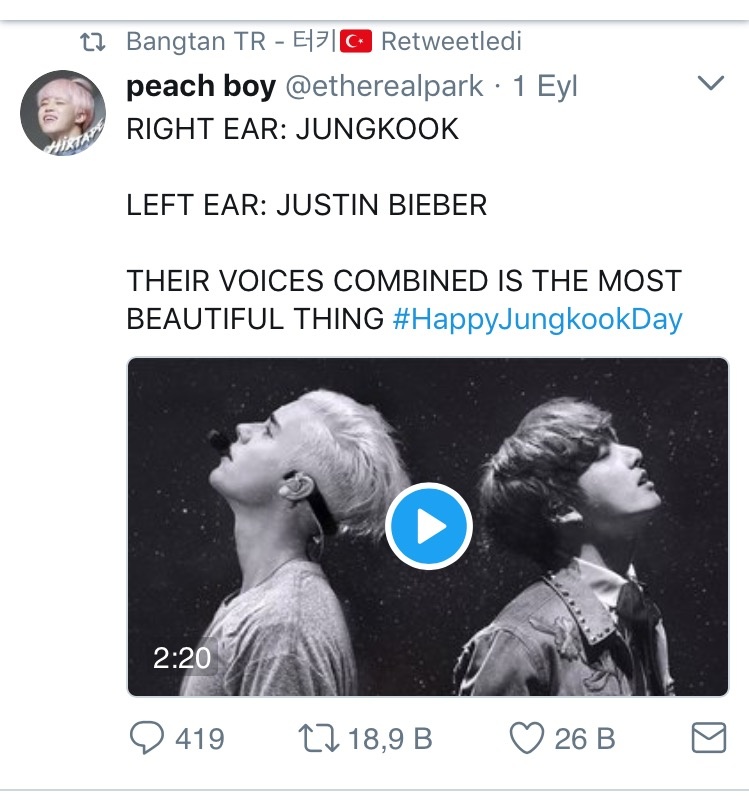Image resolution: width=749 pixels, height=809 pixels.
Task: Open the @etherealpark handle
Action: (x=385, y=87)
